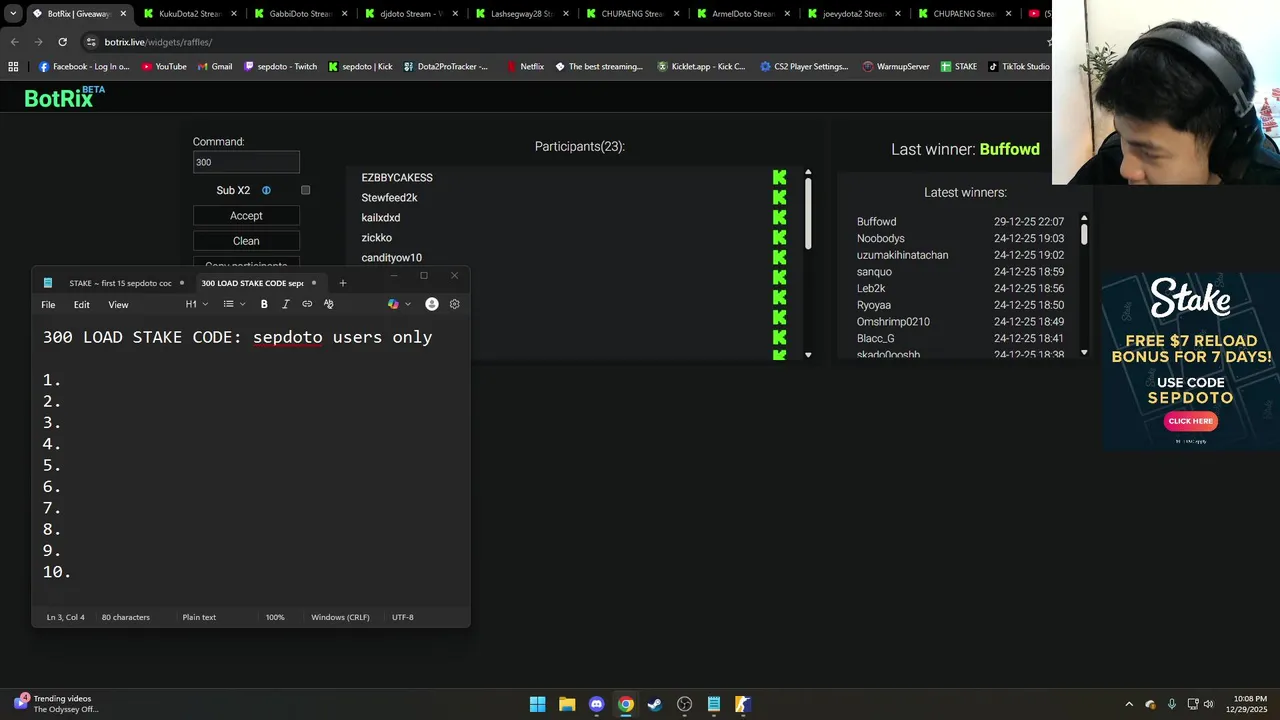Screen dimensions: 1280x720
Task: Click the Accept button in BotRix
Action: [x=246, y=216]
